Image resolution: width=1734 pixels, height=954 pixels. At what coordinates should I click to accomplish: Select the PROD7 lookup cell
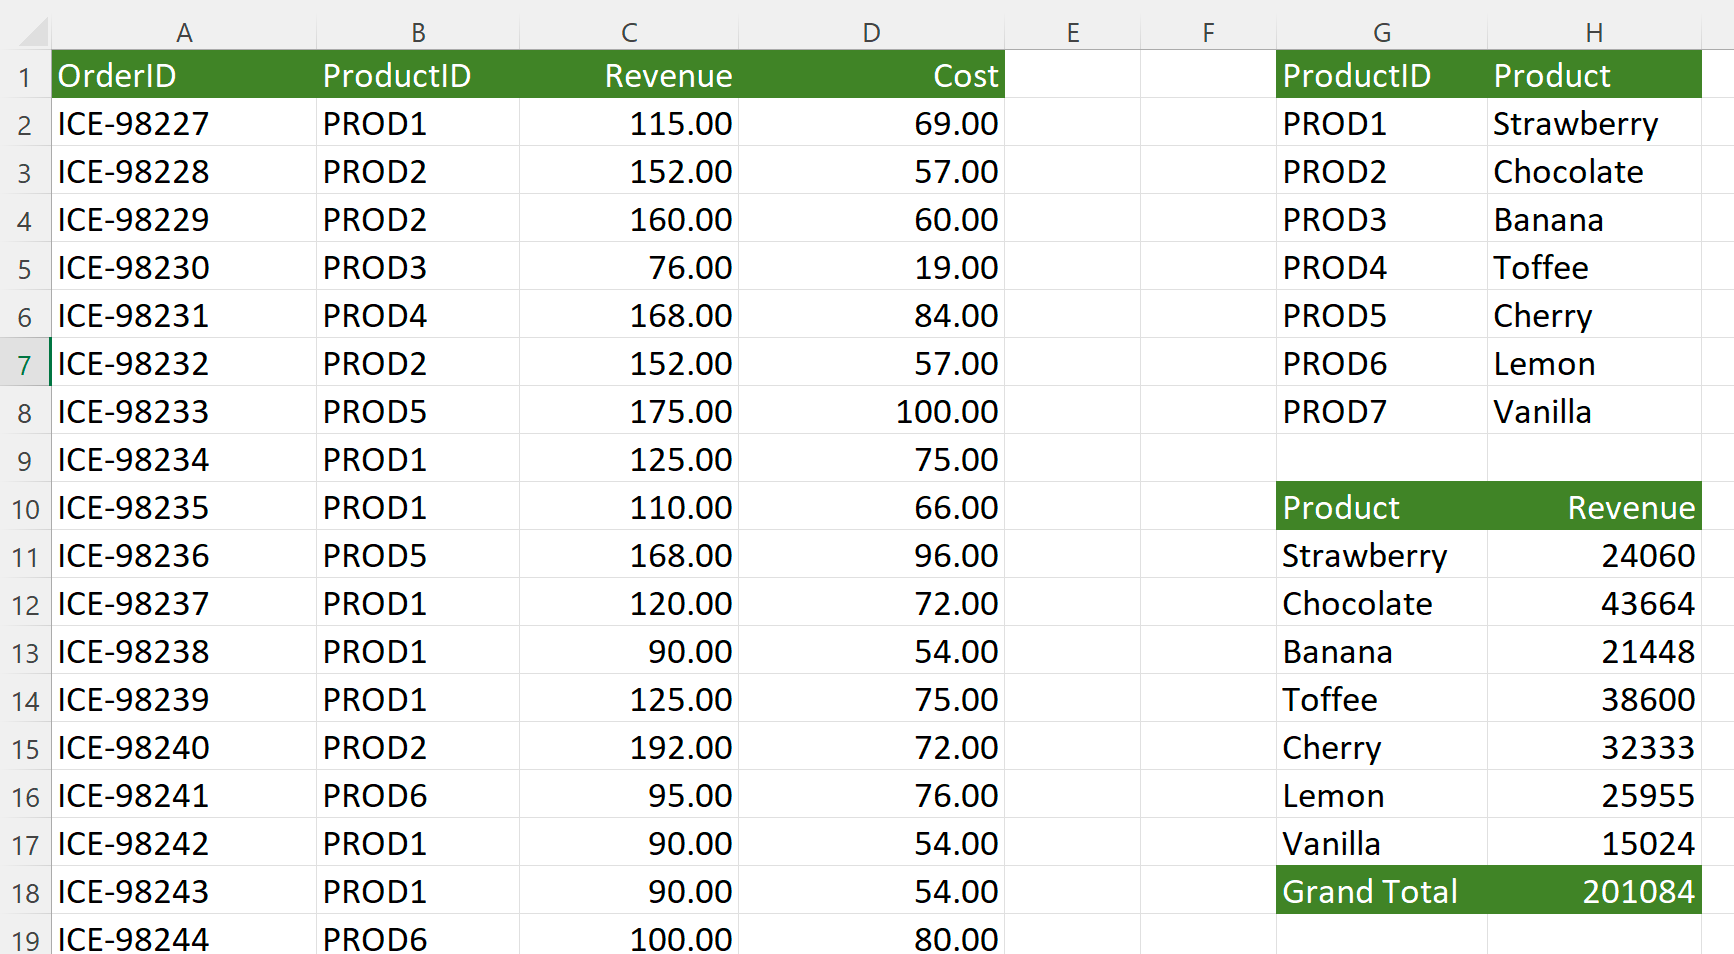pos(1335,411)
